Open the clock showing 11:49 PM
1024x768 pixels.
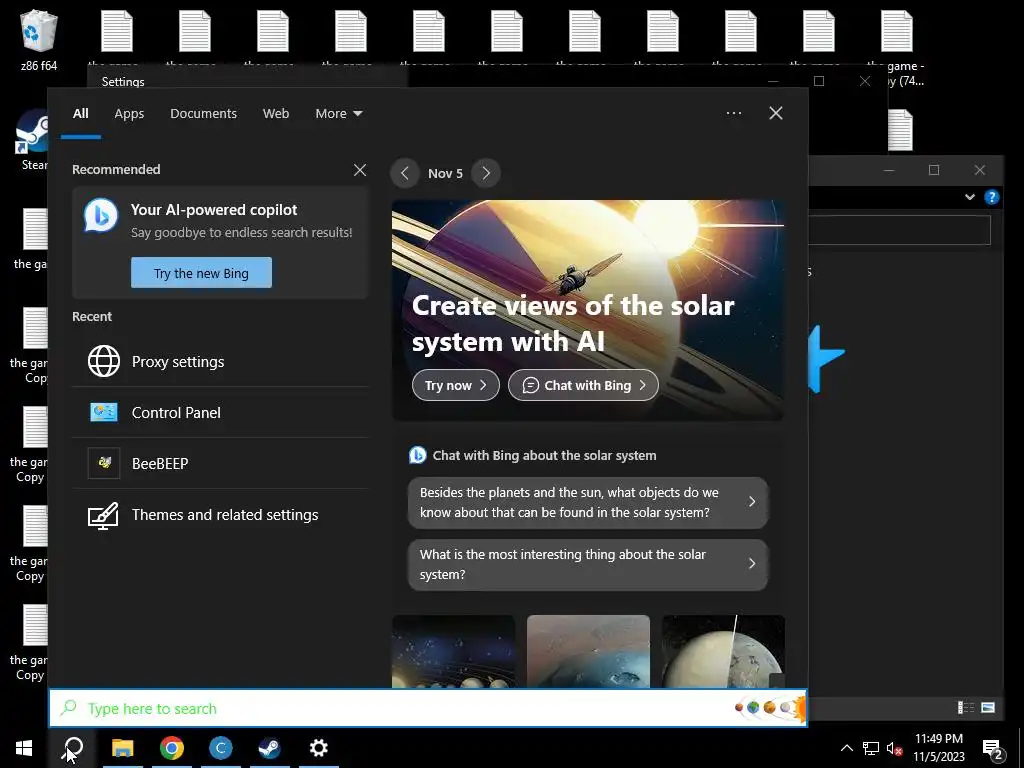(938, 748)
